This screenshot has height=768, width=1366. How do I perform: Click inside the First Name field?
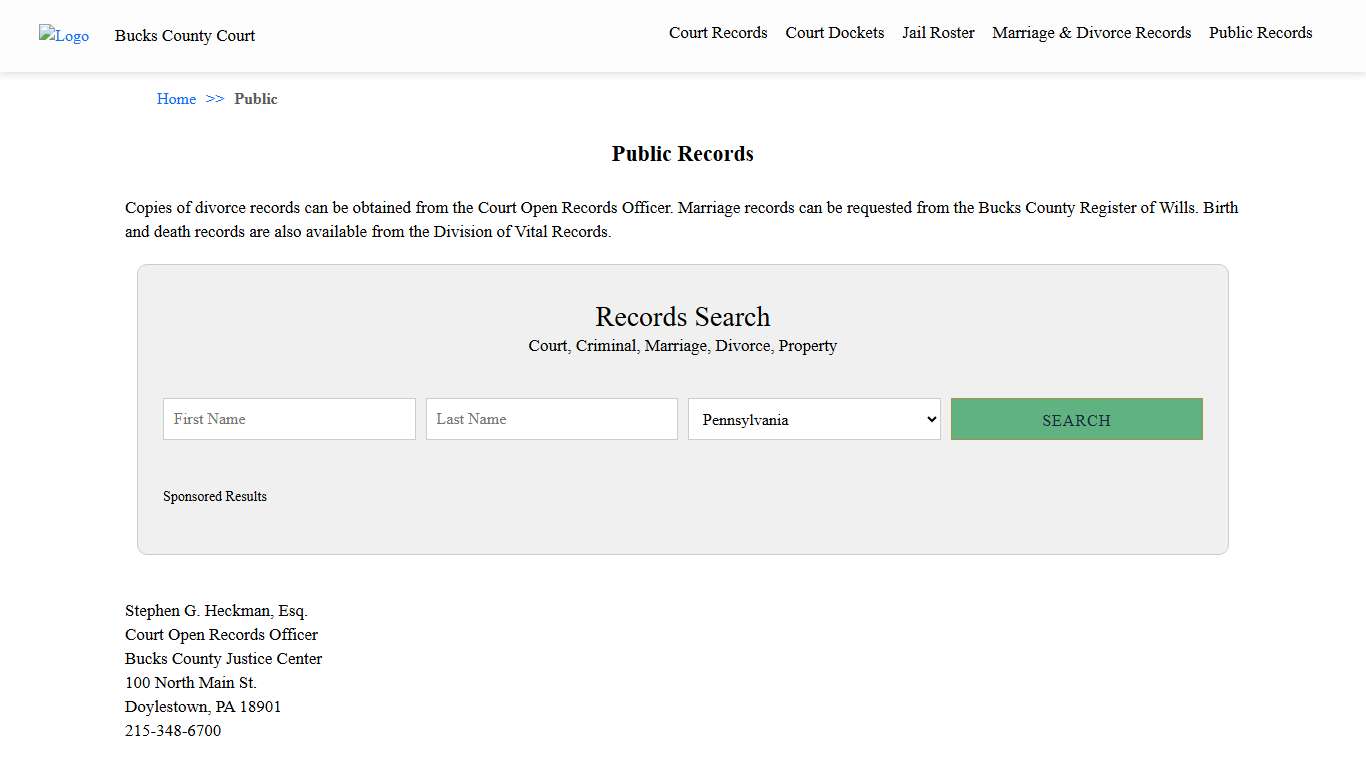288,419
